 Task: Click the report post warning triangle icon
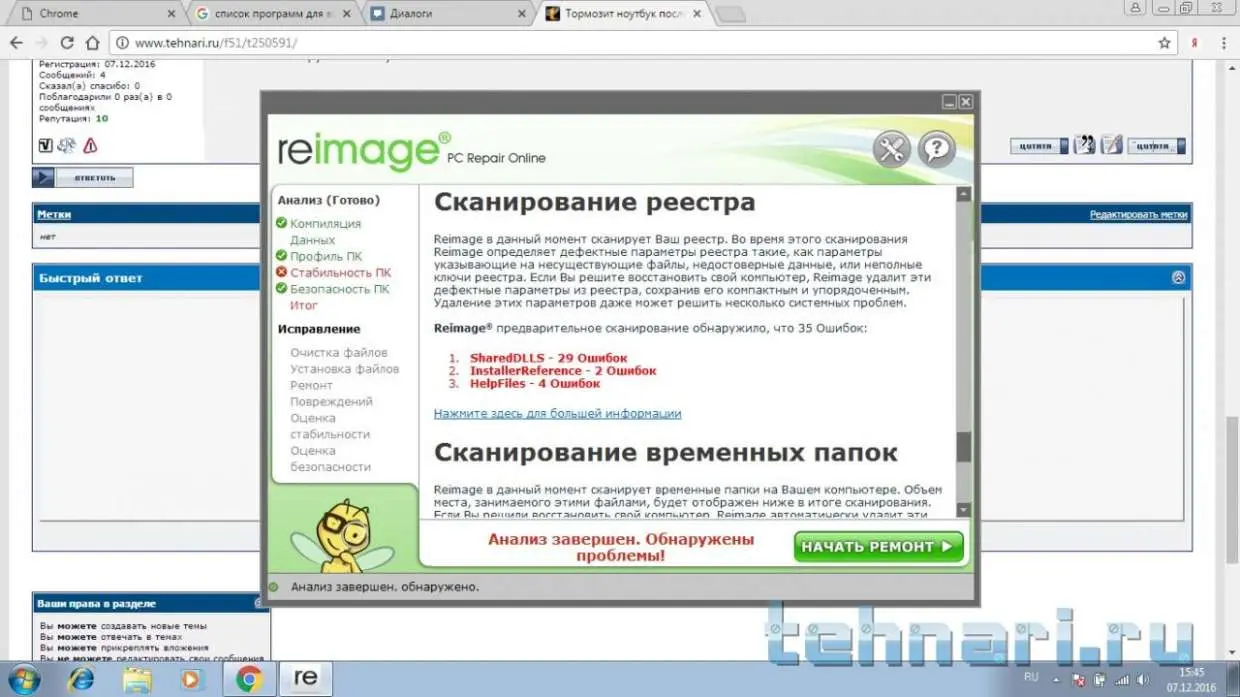[x=90, y=145]
